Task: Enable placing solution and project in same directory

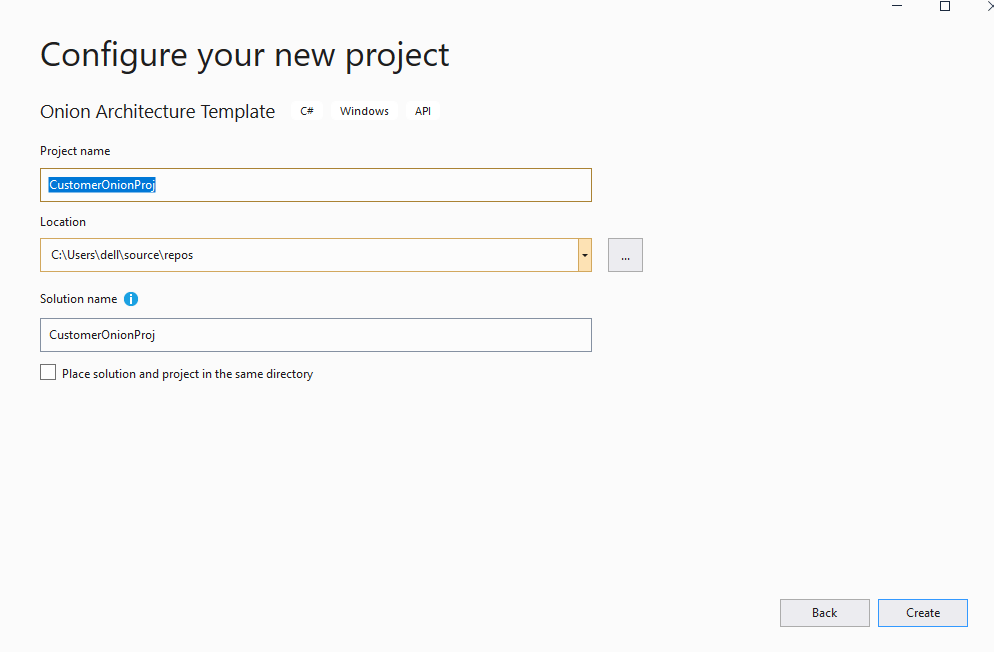Action: coord(47,372)
